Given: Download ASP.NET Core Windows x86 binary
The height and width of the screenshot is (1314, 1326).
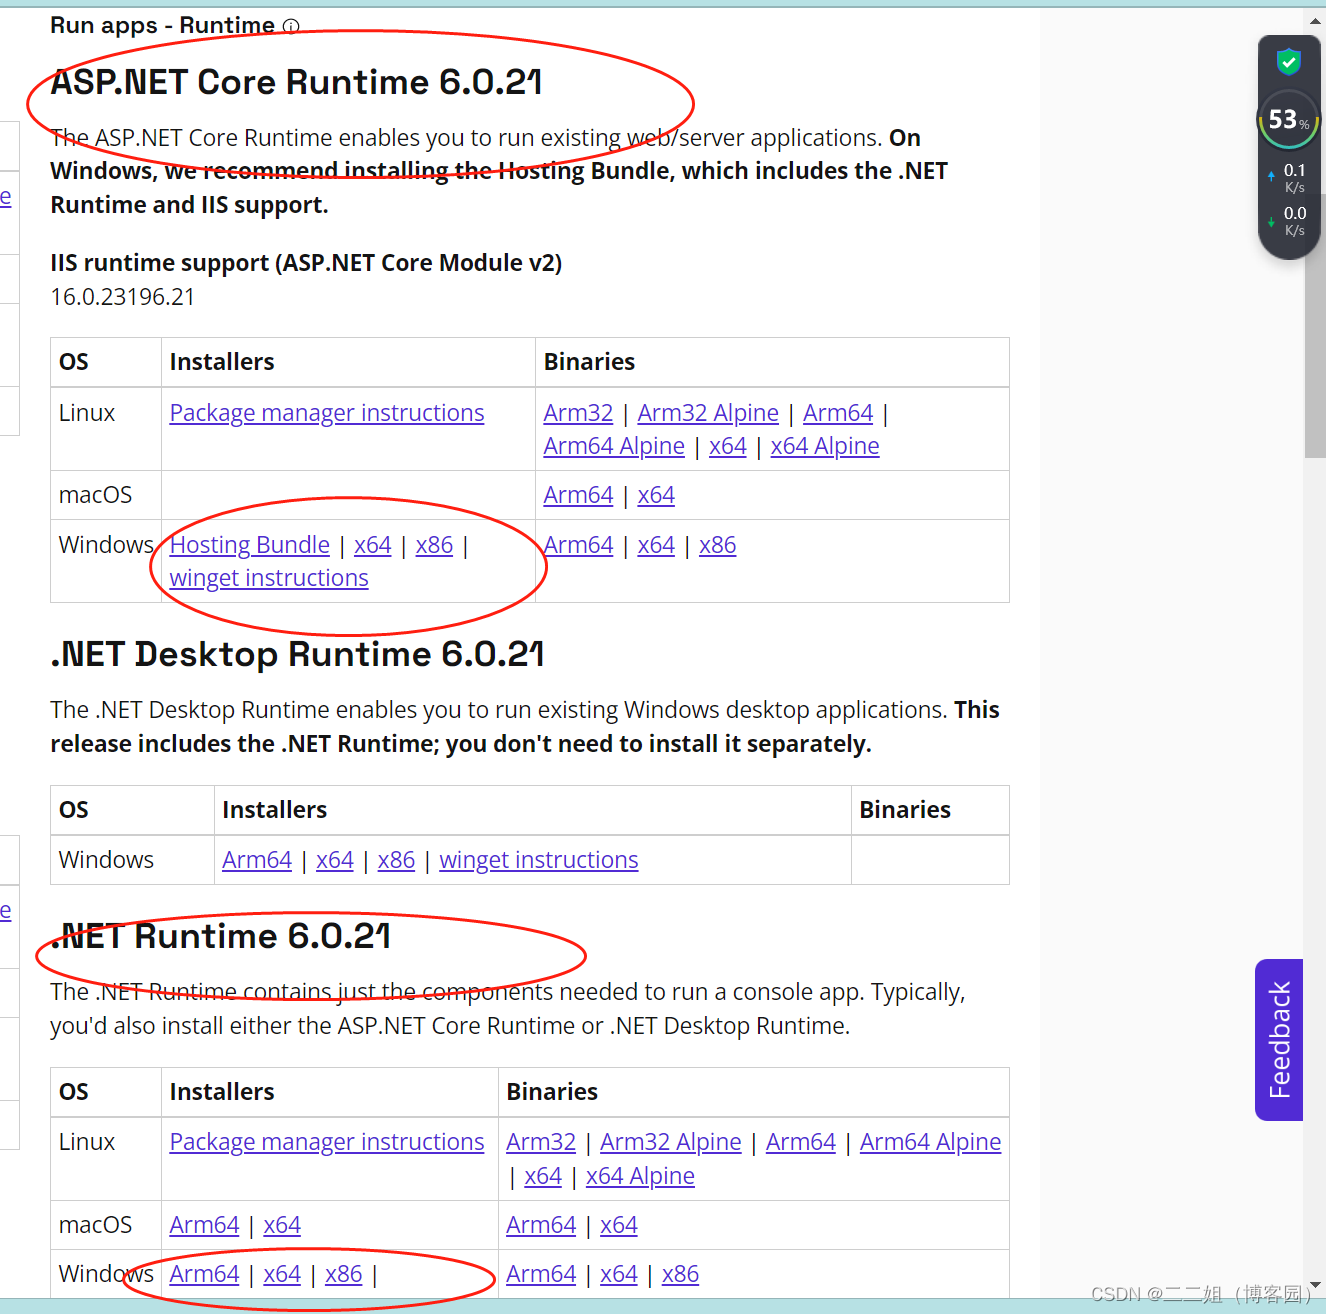Looking at the screenshot, I should pyautogui.click(x=718, y=545).
